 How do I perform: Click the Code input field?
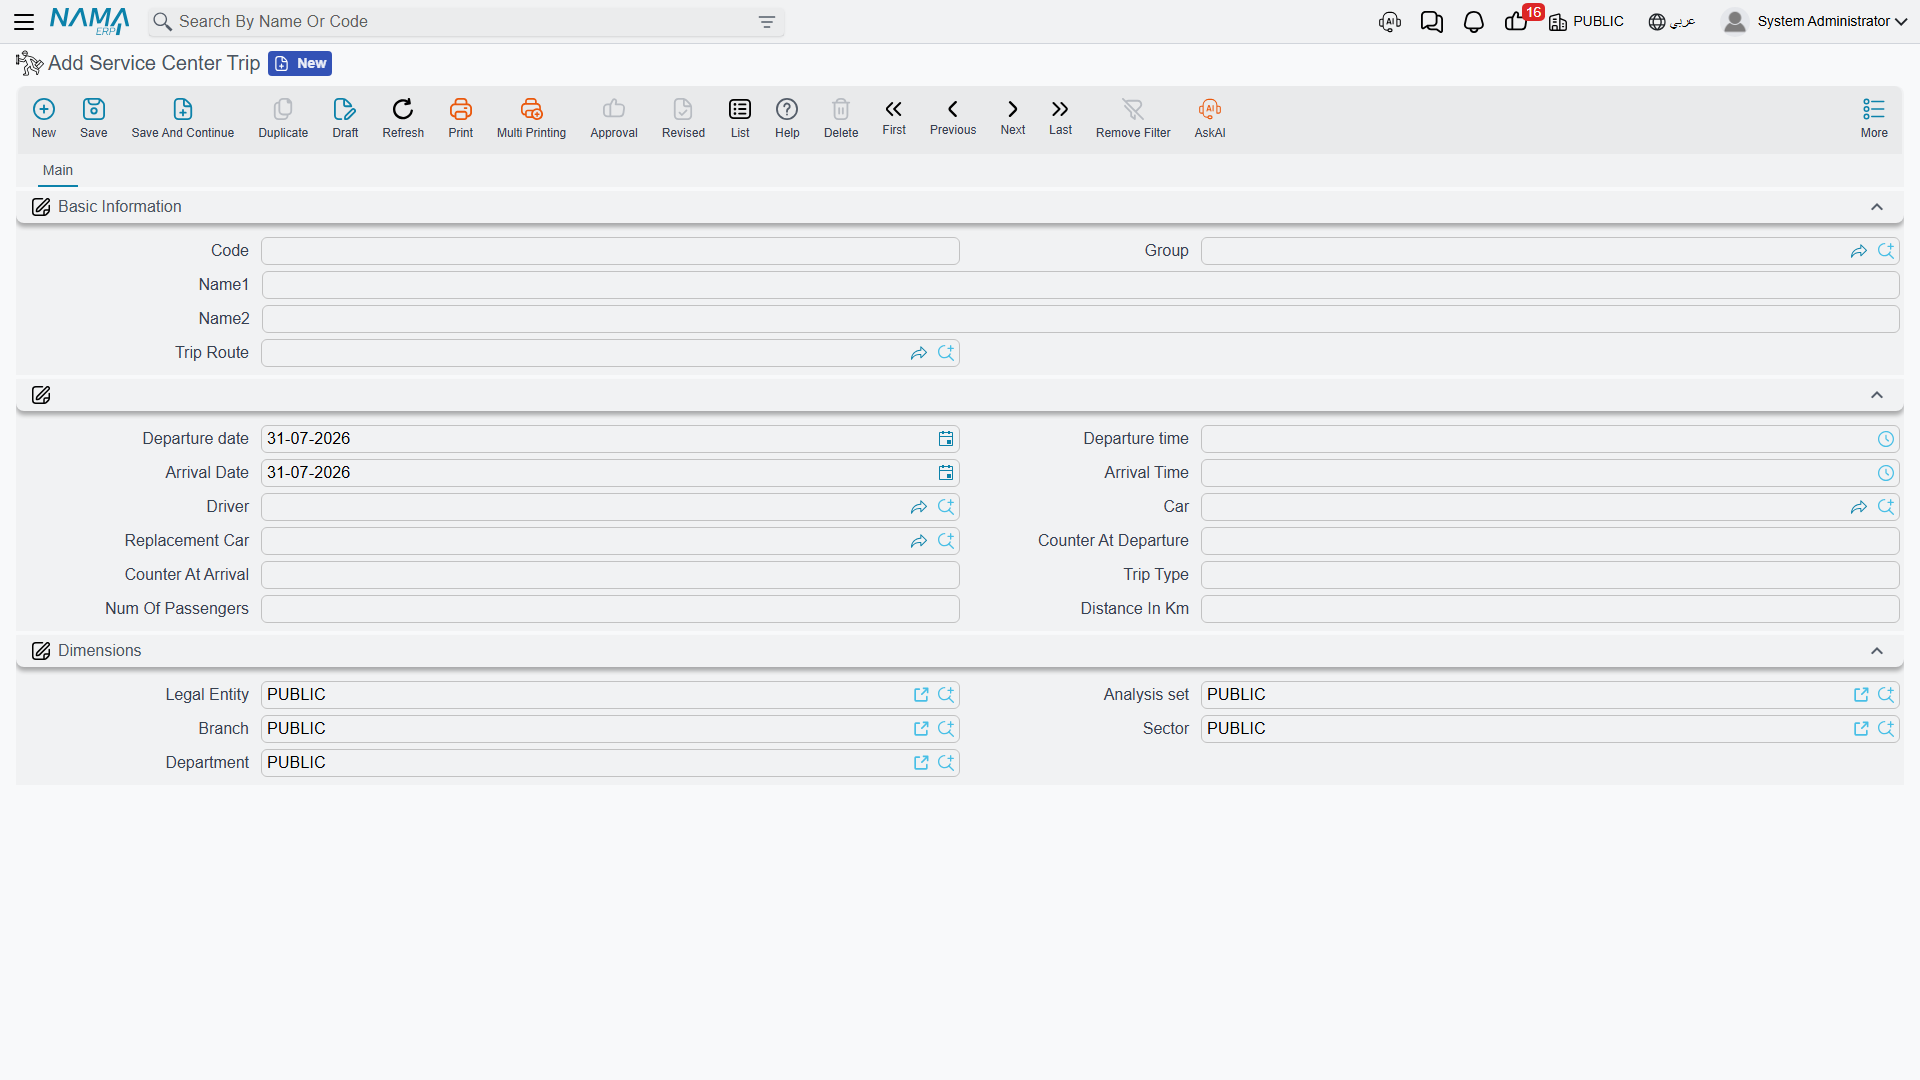point(610,251)
